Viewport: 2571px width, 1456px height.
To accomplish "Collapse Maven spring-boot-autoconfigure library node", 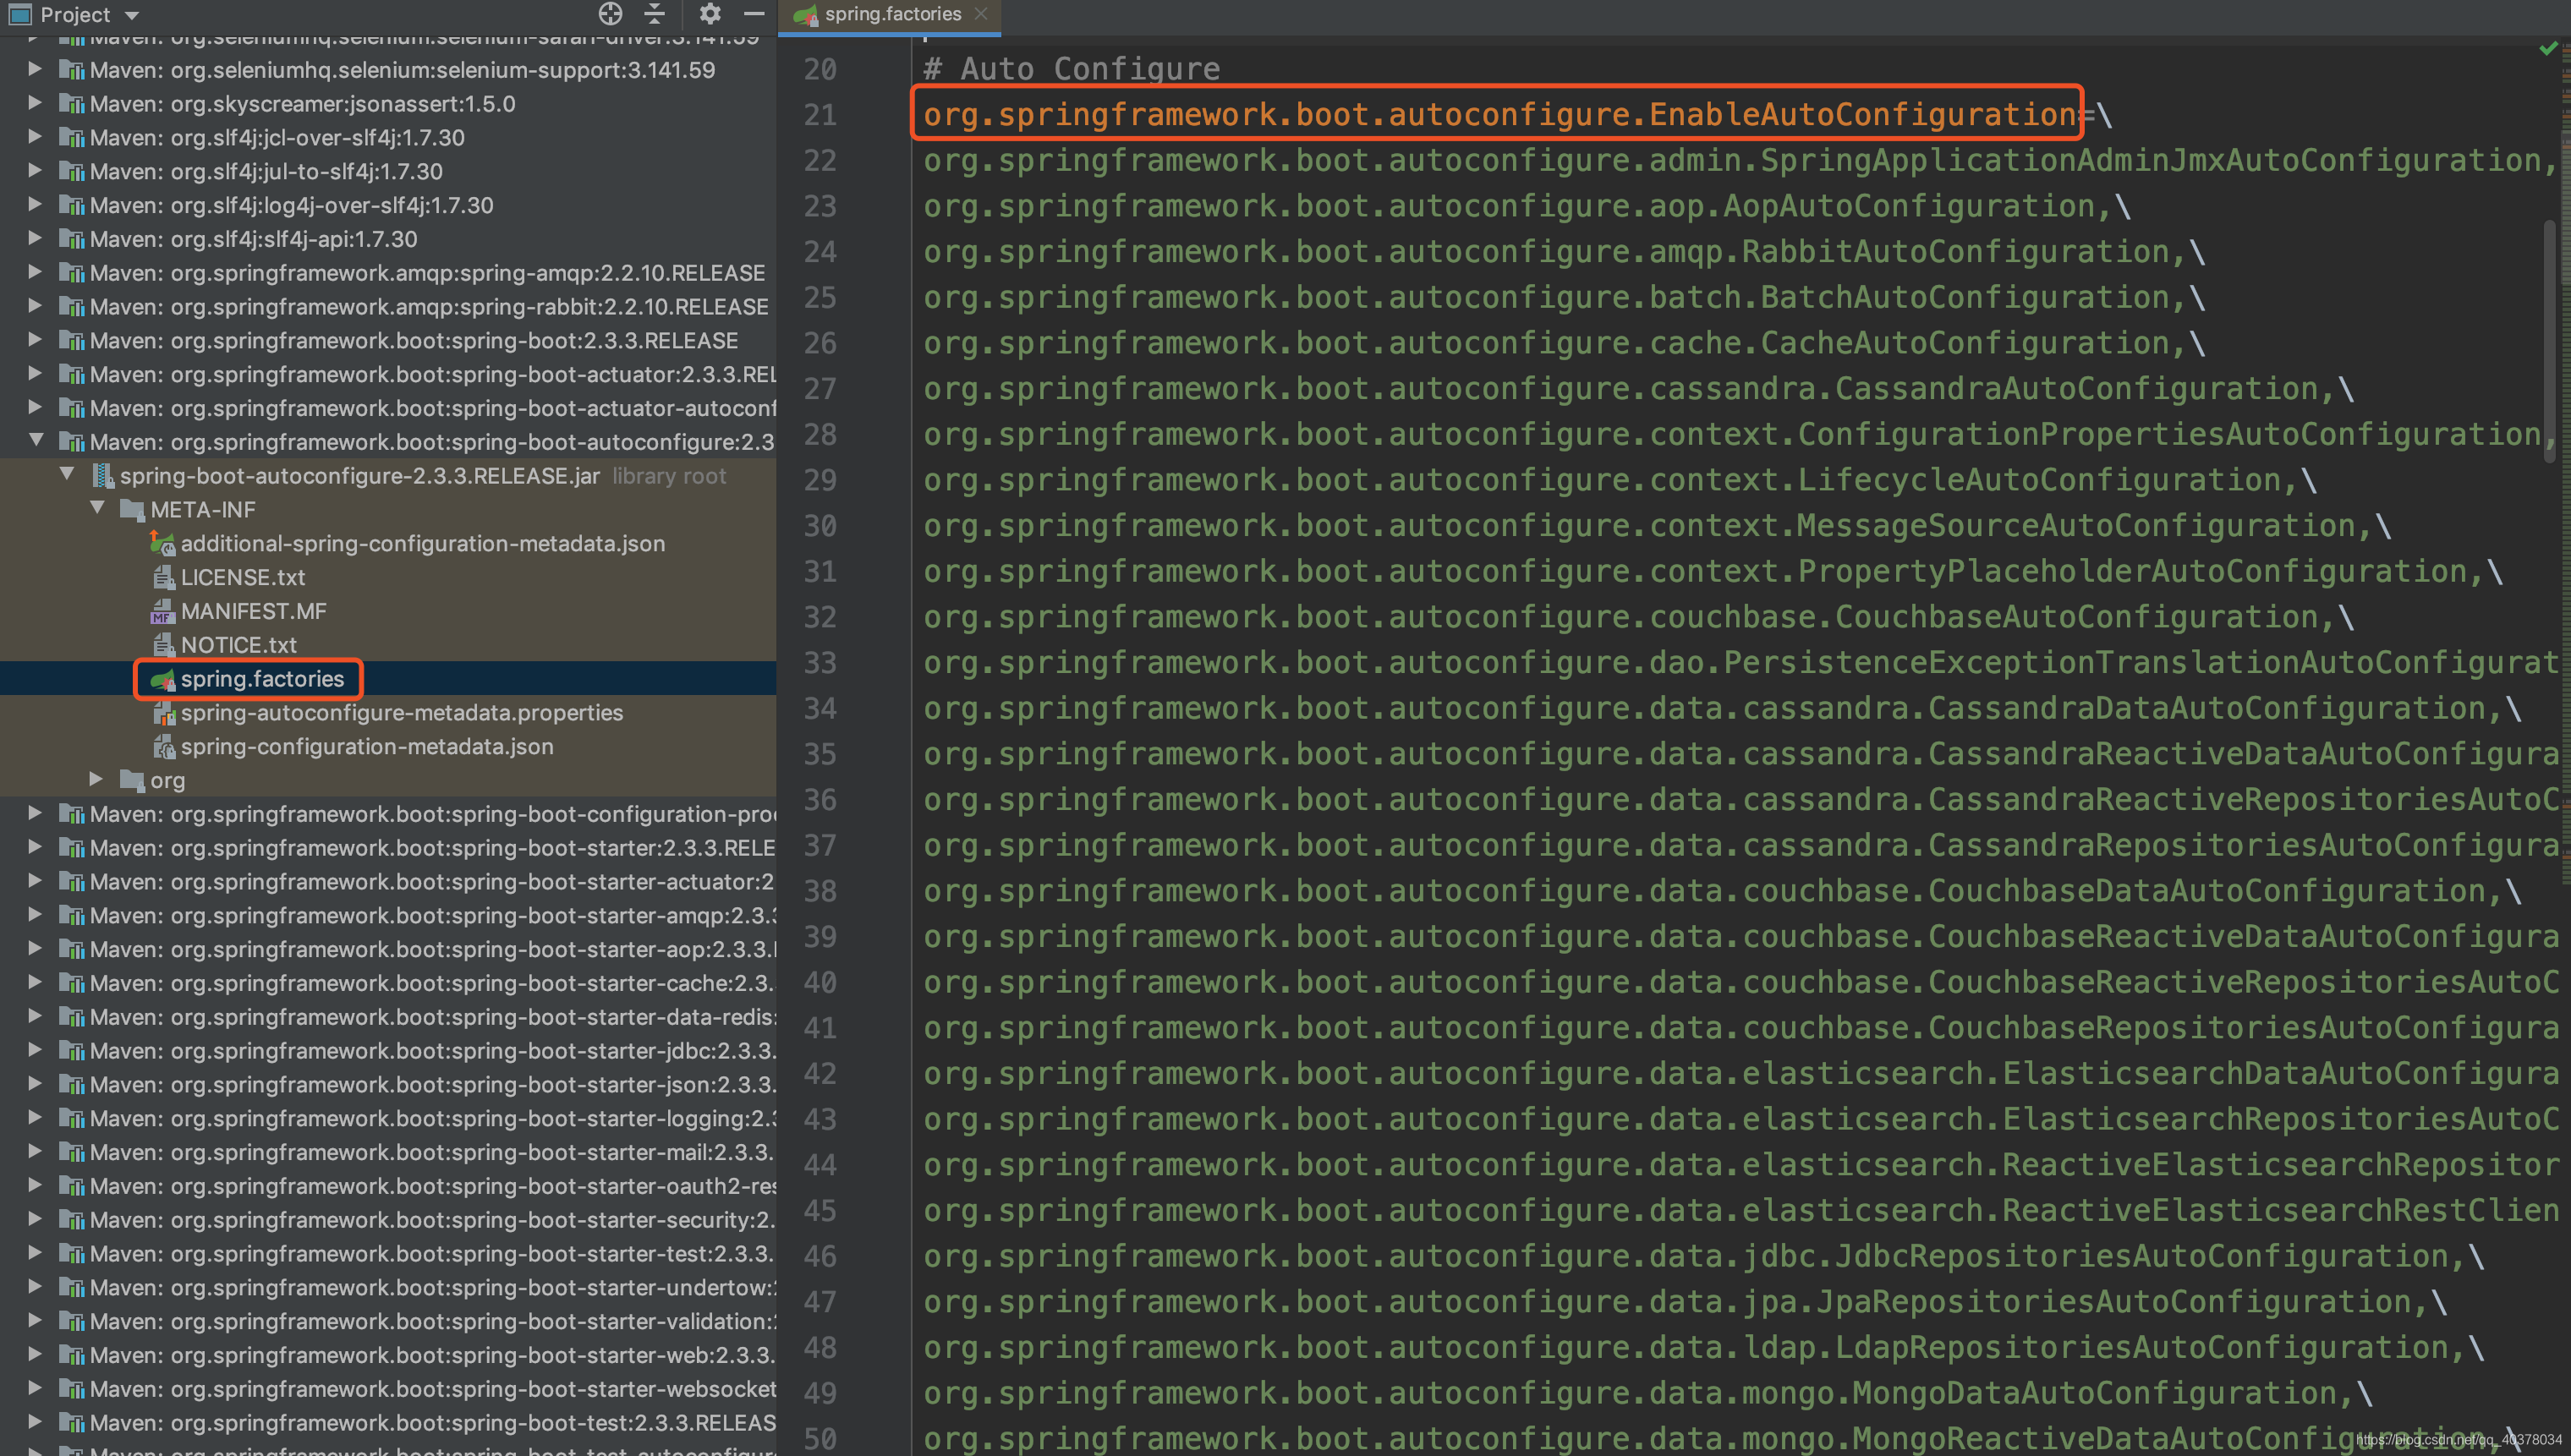I will tap(36, 441).
